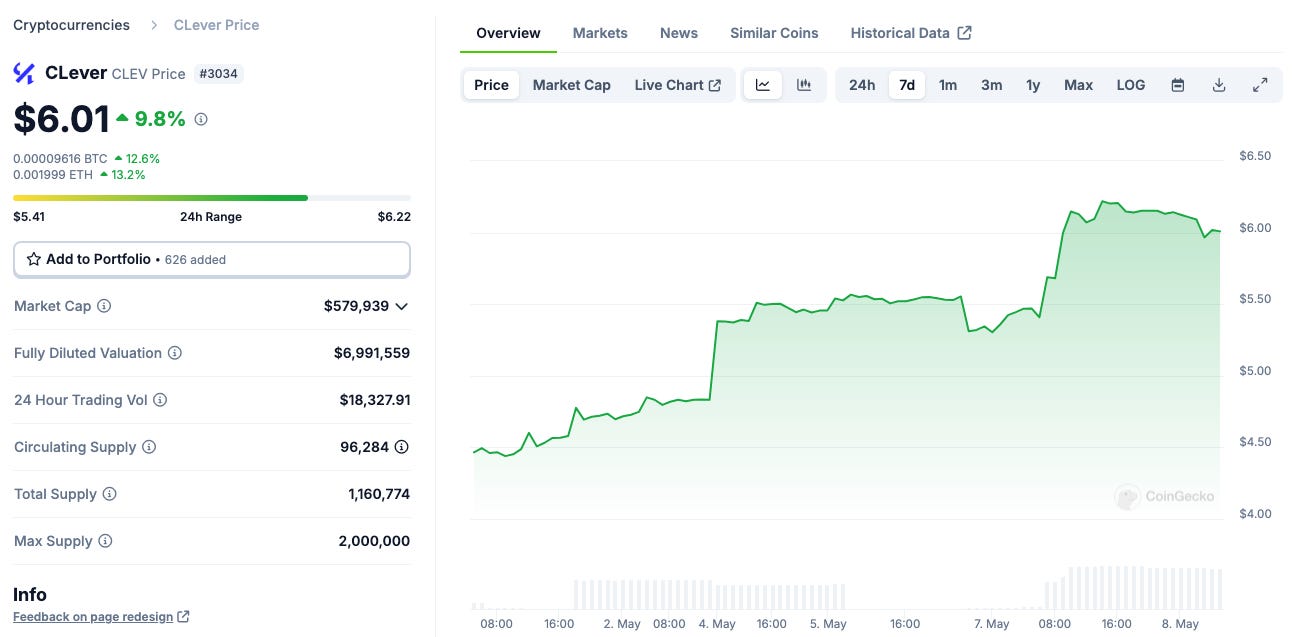Click the star icon in Add to Portfolio
Screen dimensions: 1293x637
pos(34,259)
